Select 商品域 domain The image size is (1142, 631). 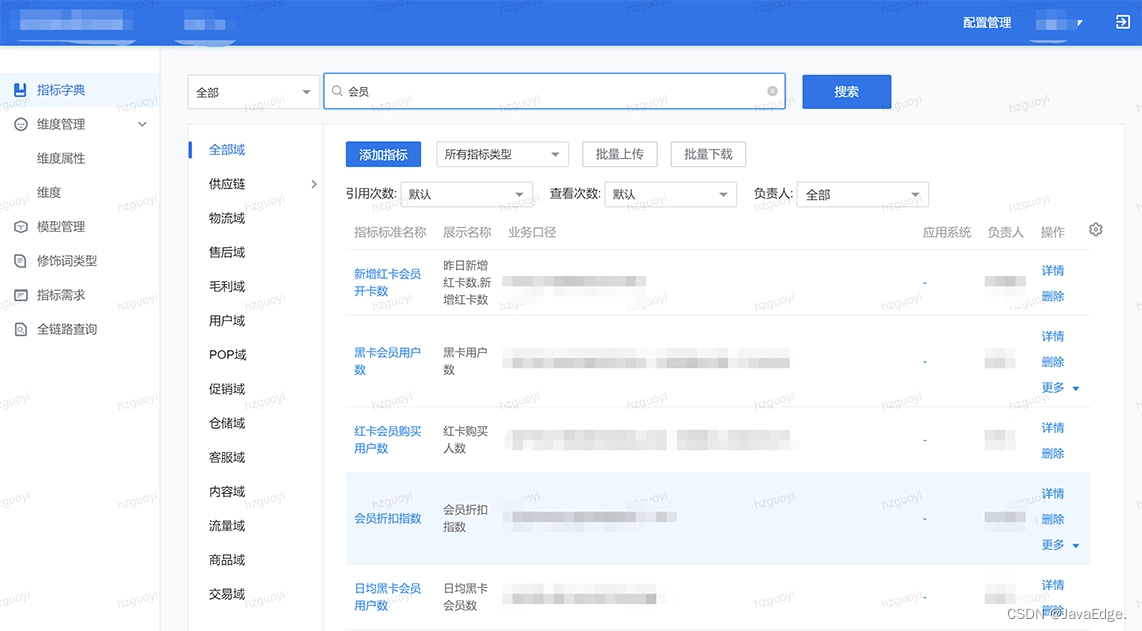227,560
